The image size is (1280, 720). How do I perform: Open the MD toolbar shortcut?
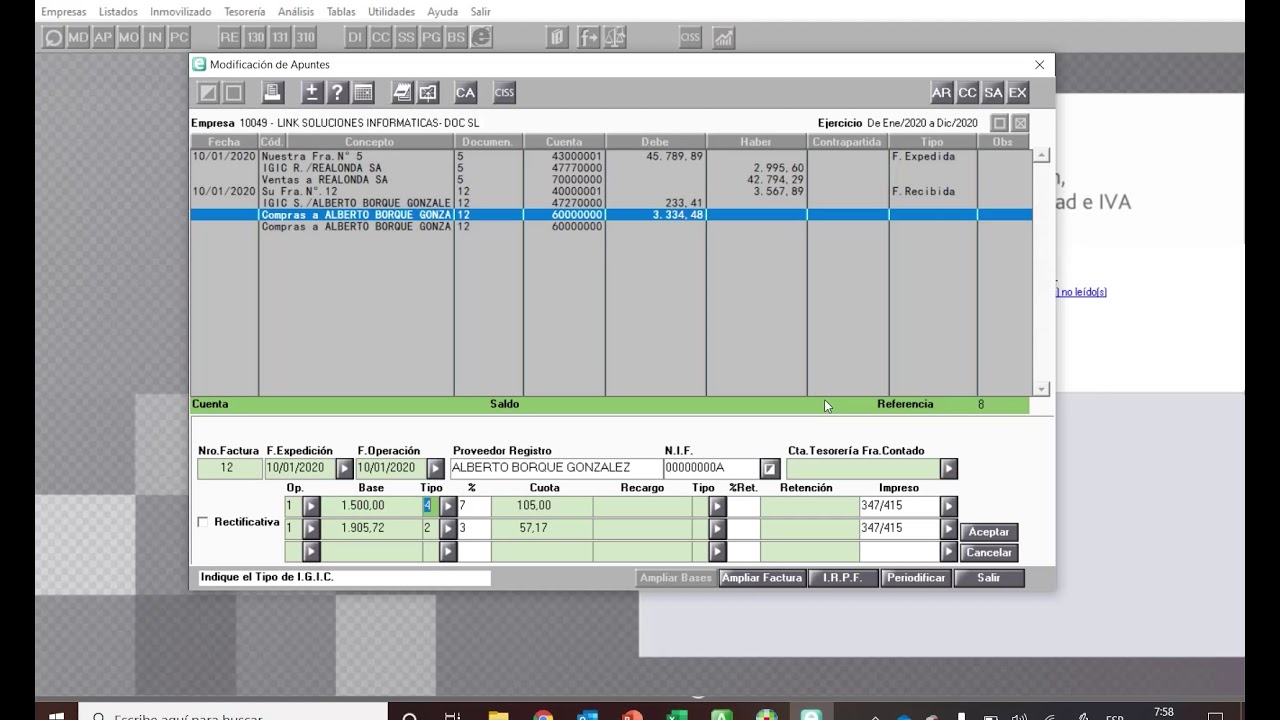(78, 38)
